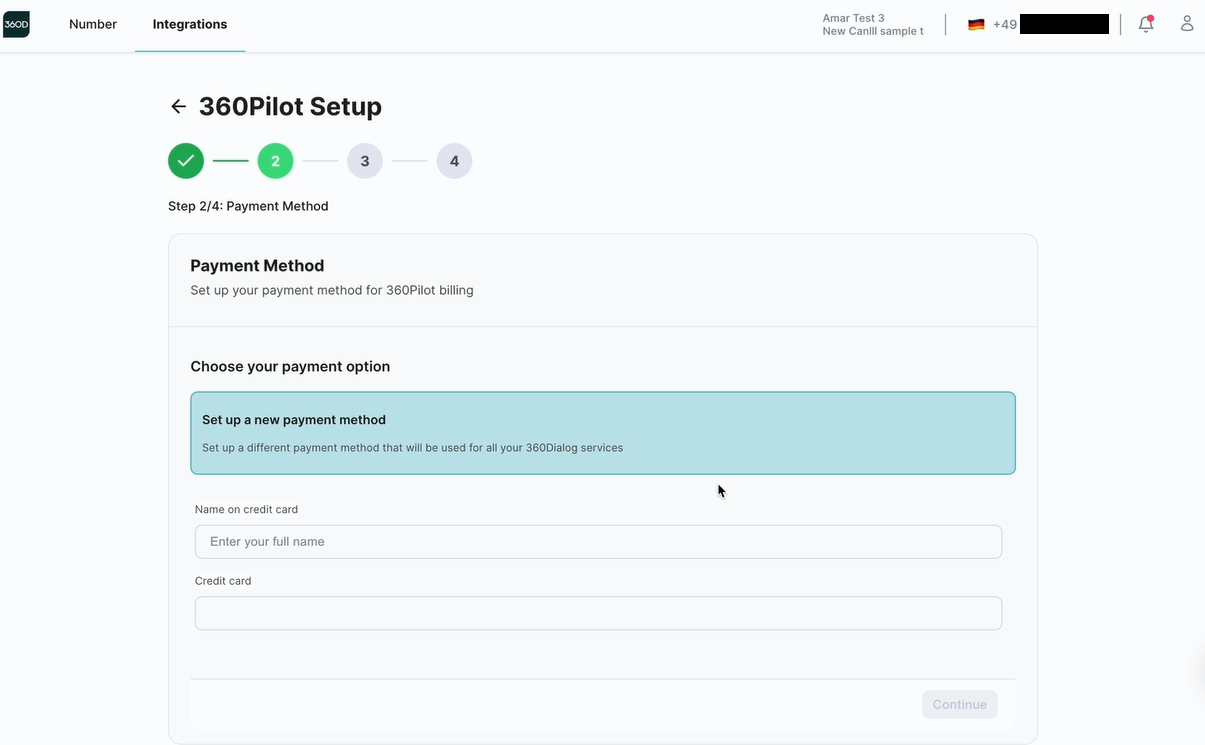The width and height of the screenshot is (1205, 745).
Task: Click the 'Step 2/4: Payment Method' text
Action: pyautogui.click(x=248, y=206)
